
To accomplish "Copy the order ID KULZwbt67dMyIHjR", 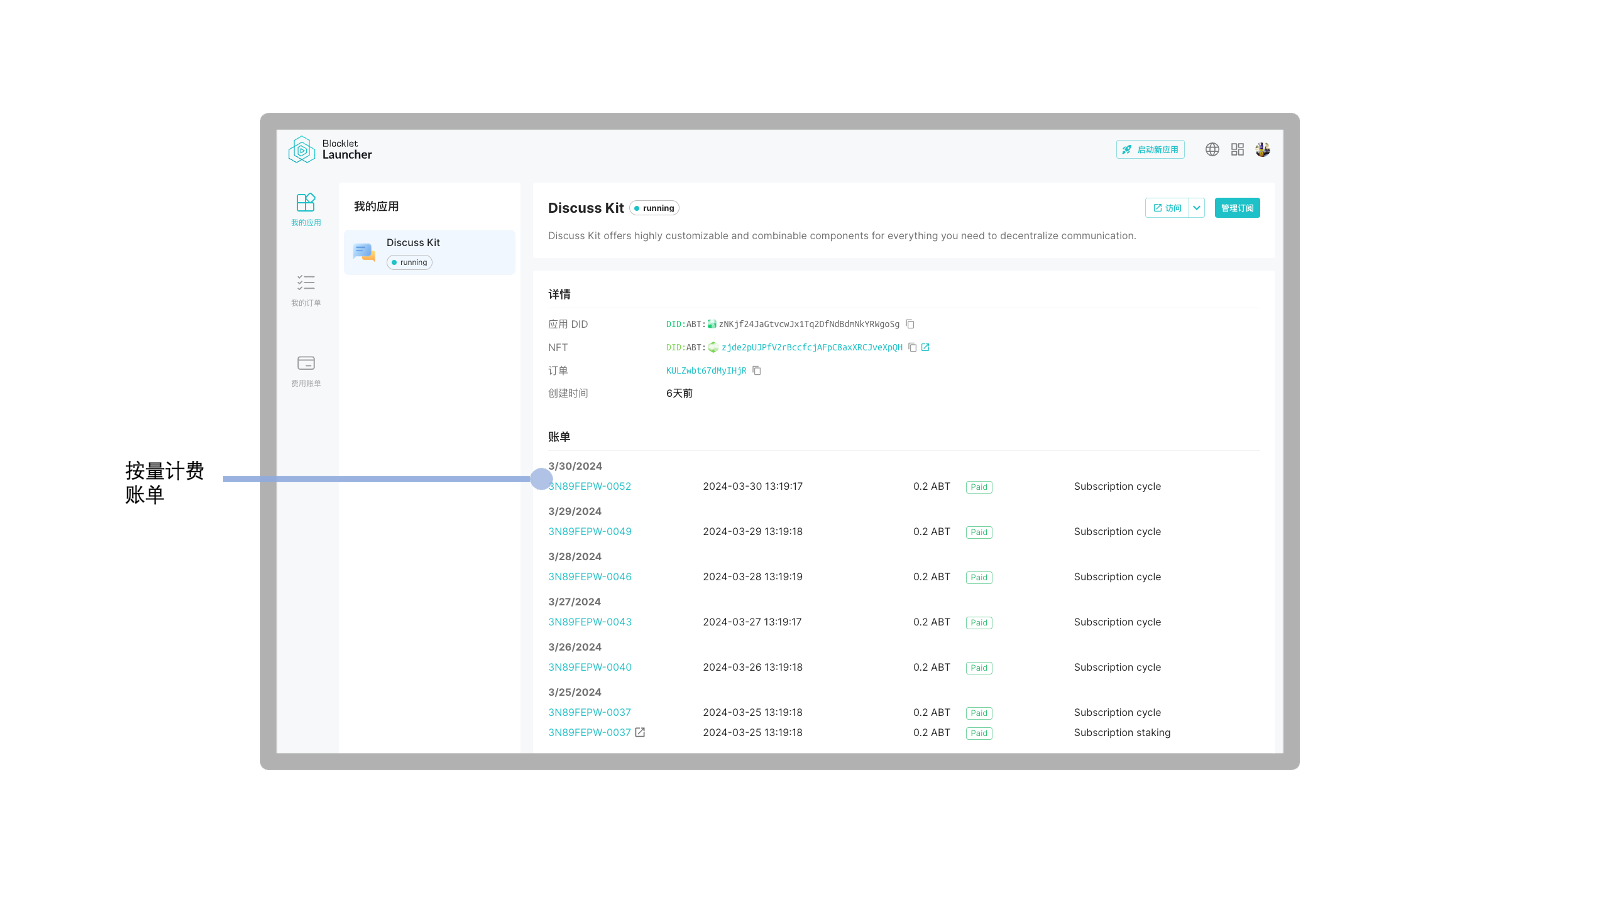I will [x=757, y=371].
